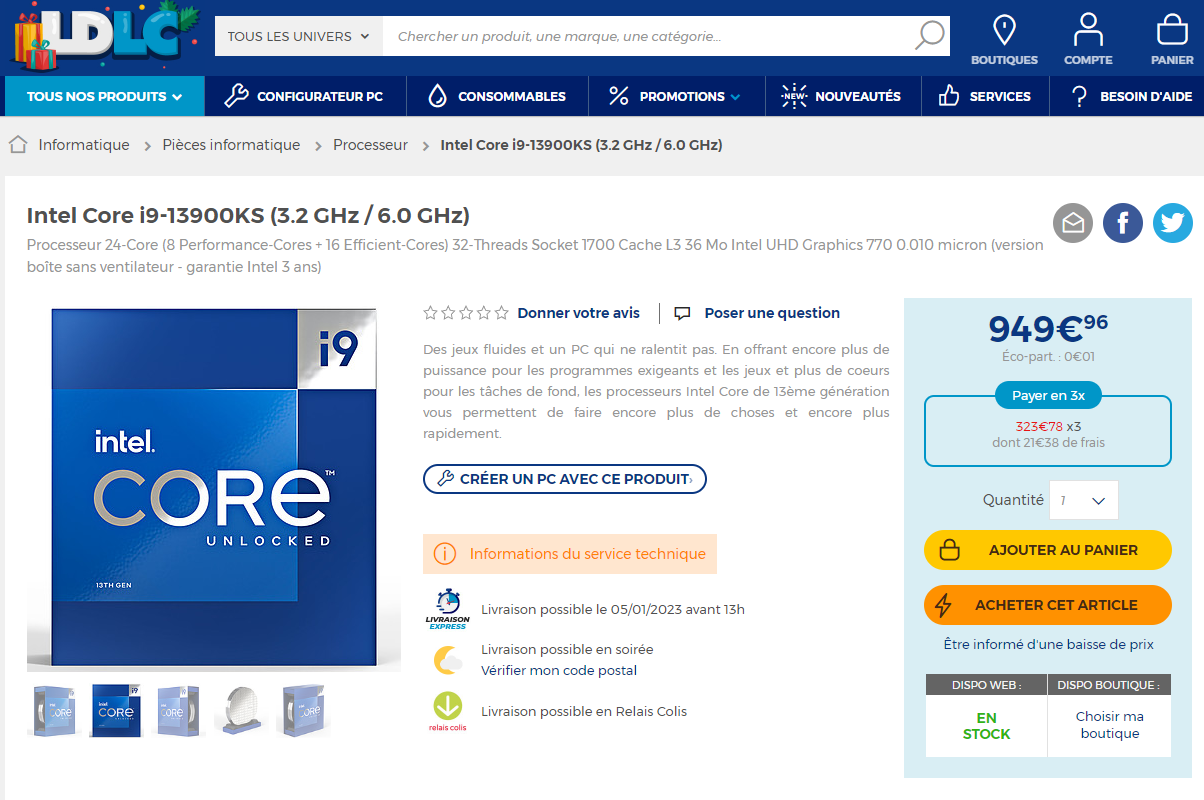Select the fourth thumbnail showing the wafer
Image resolution: width=1204 pixels, height=800 pixels.
pos(241,711)
